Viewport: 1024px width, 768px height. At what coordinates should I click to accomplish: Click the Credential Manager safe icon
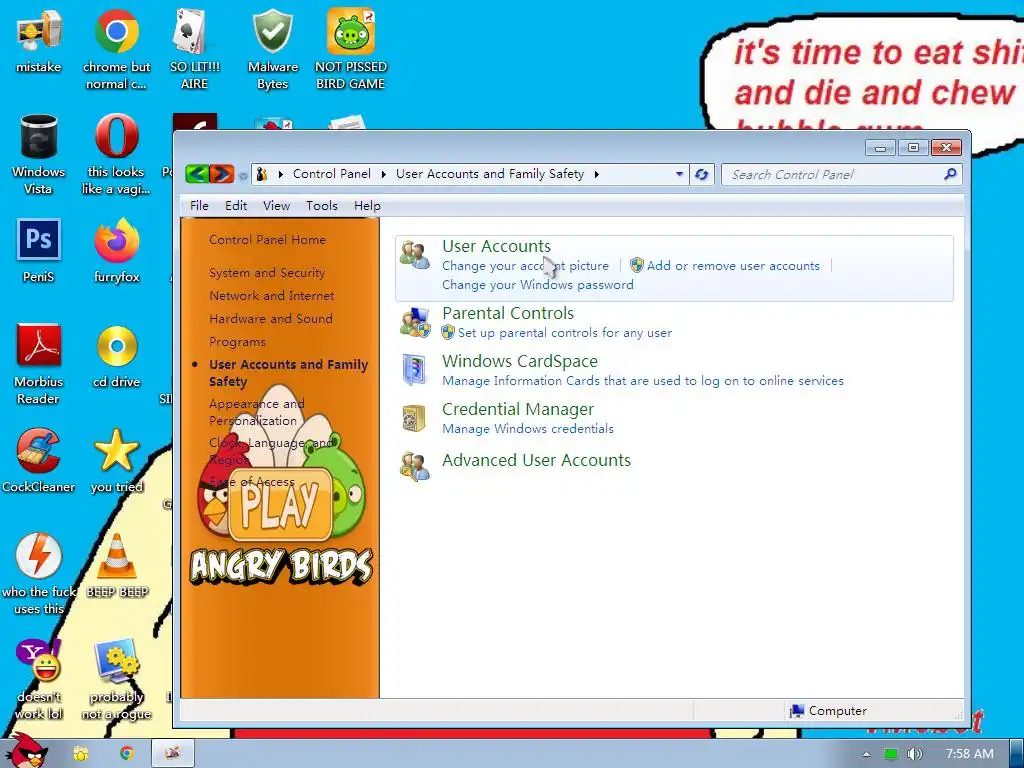coord(414,418)
